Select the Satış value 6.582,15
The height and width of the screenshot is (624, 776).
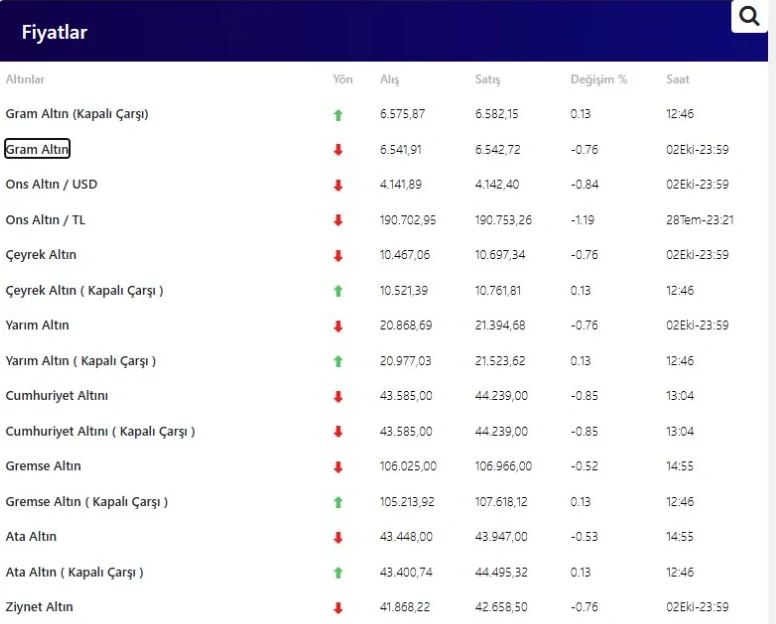pyautogui.click(x=497, y=114)
